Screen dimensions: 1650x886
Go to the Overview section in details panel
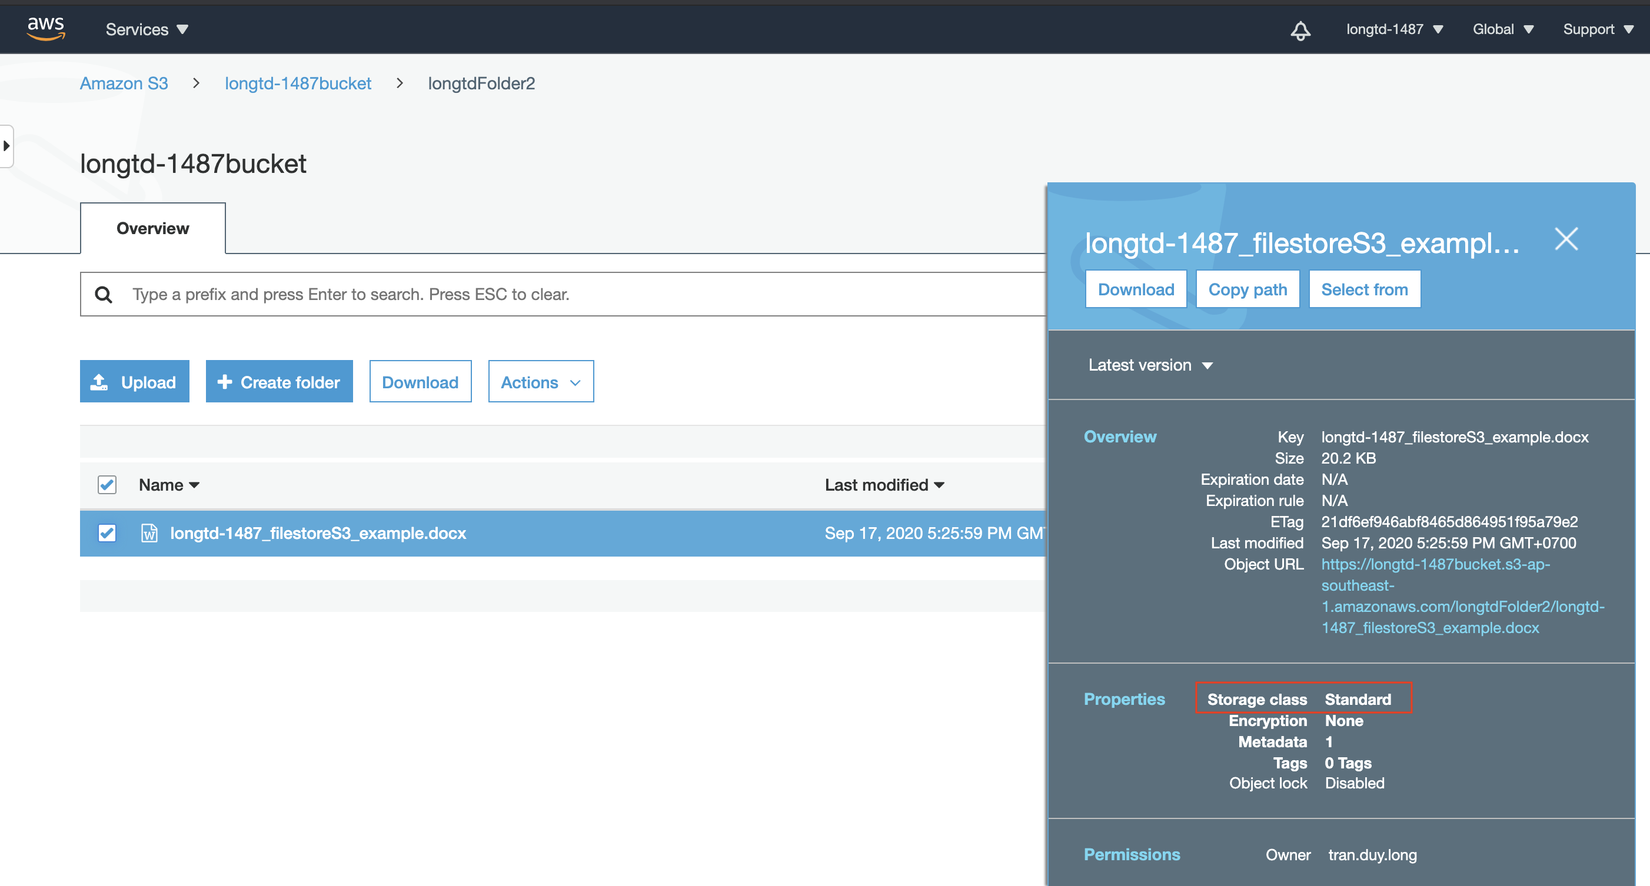tap(1120, 437)
